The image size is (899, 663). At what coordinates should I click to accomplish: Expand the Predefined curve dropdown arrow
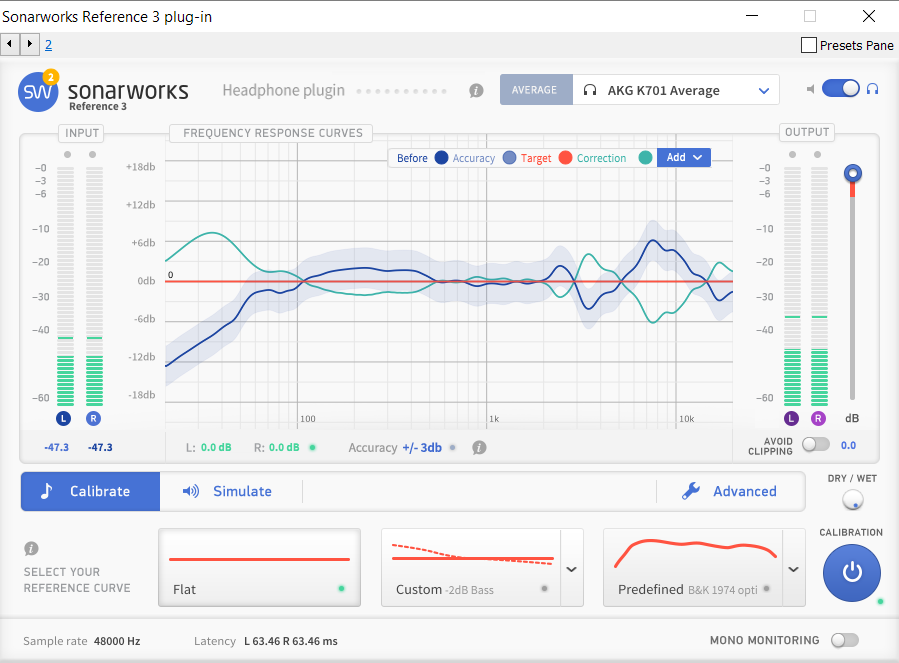click(794, 569)
